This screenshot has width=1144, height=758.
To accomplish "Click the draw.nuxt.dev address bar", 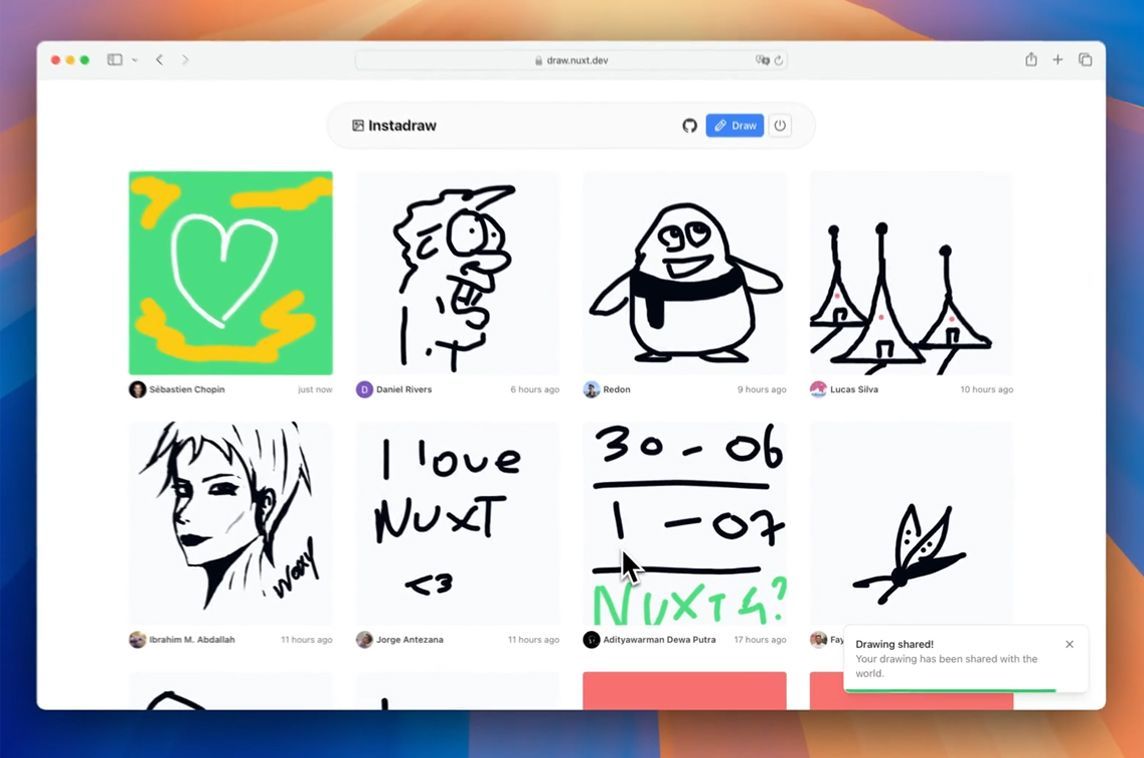I will [571, 61].
